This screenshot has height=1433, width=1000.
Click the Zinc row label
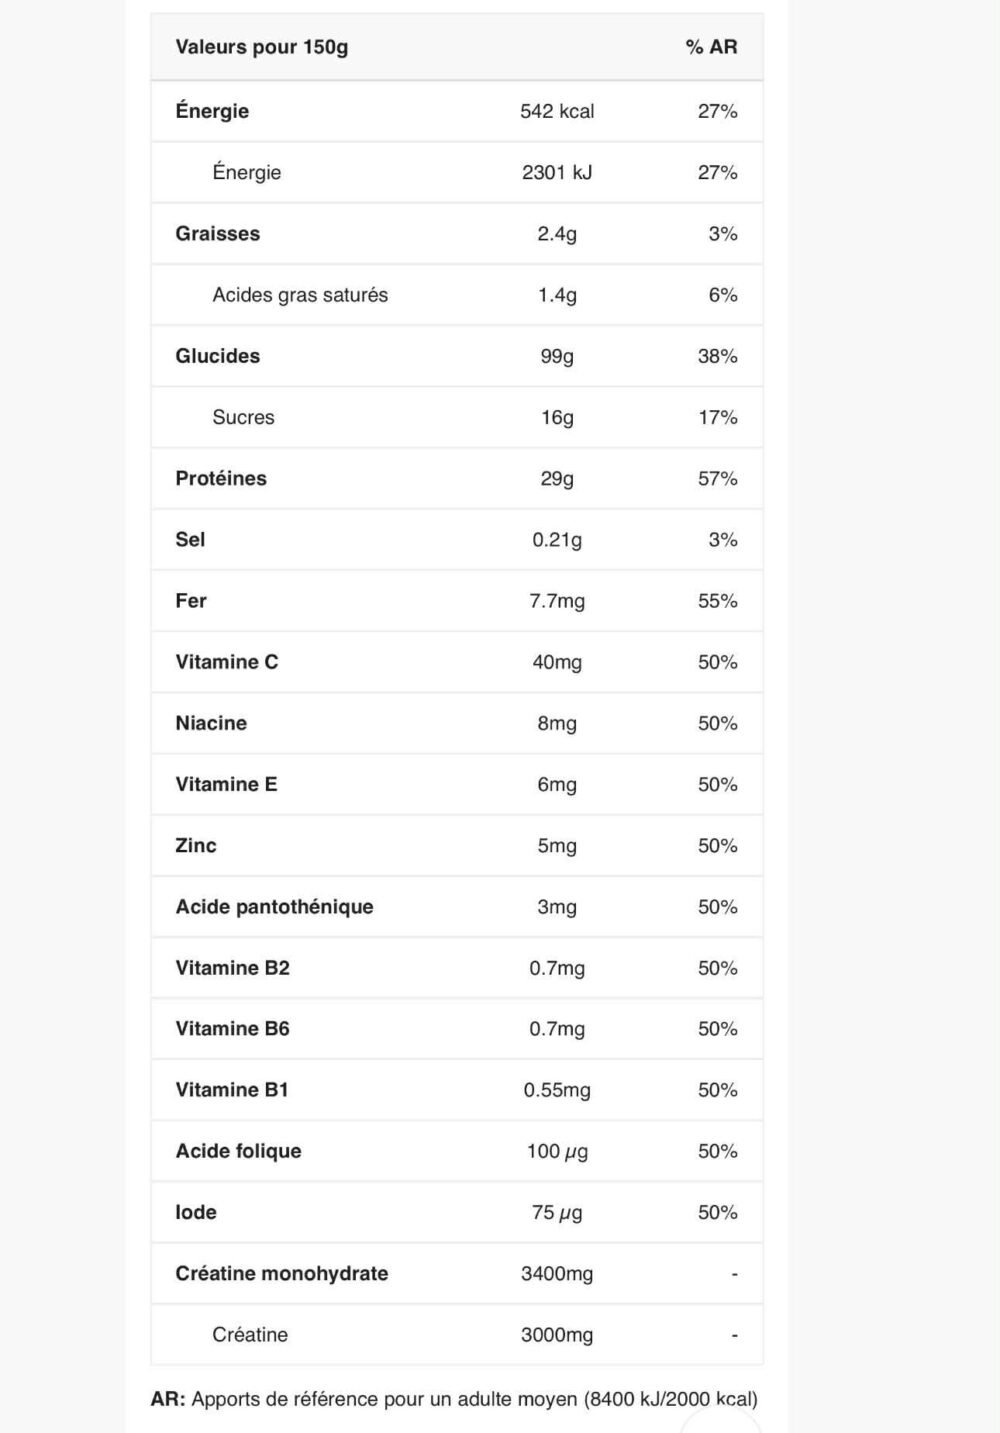(x=196, y=845)
